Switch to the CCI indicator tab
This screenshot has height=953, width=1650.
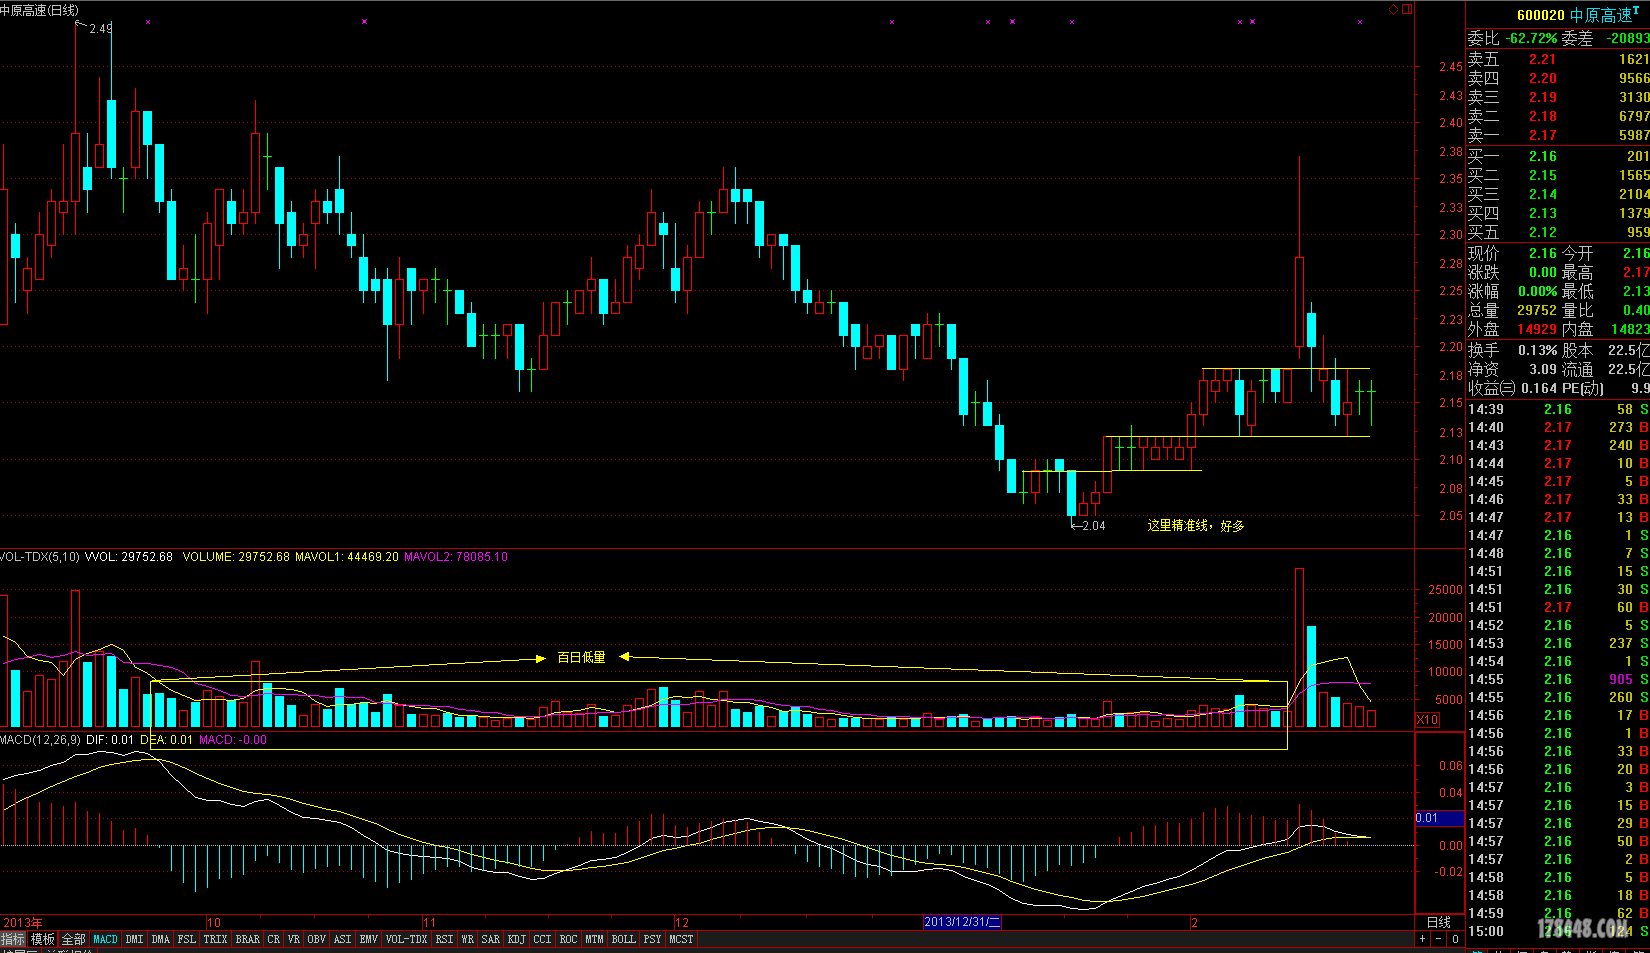[543, 939]
